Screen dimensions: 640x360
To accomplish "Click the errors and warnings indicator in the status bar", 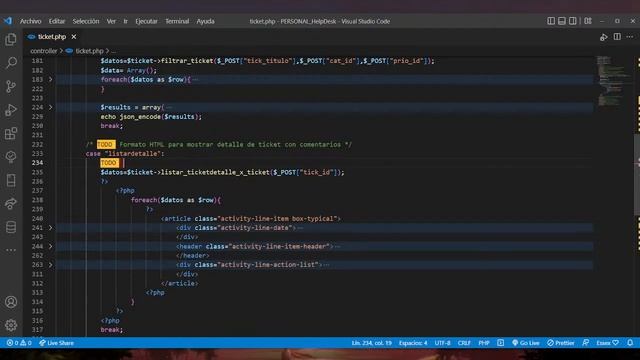I will click(x=19, y=343).
